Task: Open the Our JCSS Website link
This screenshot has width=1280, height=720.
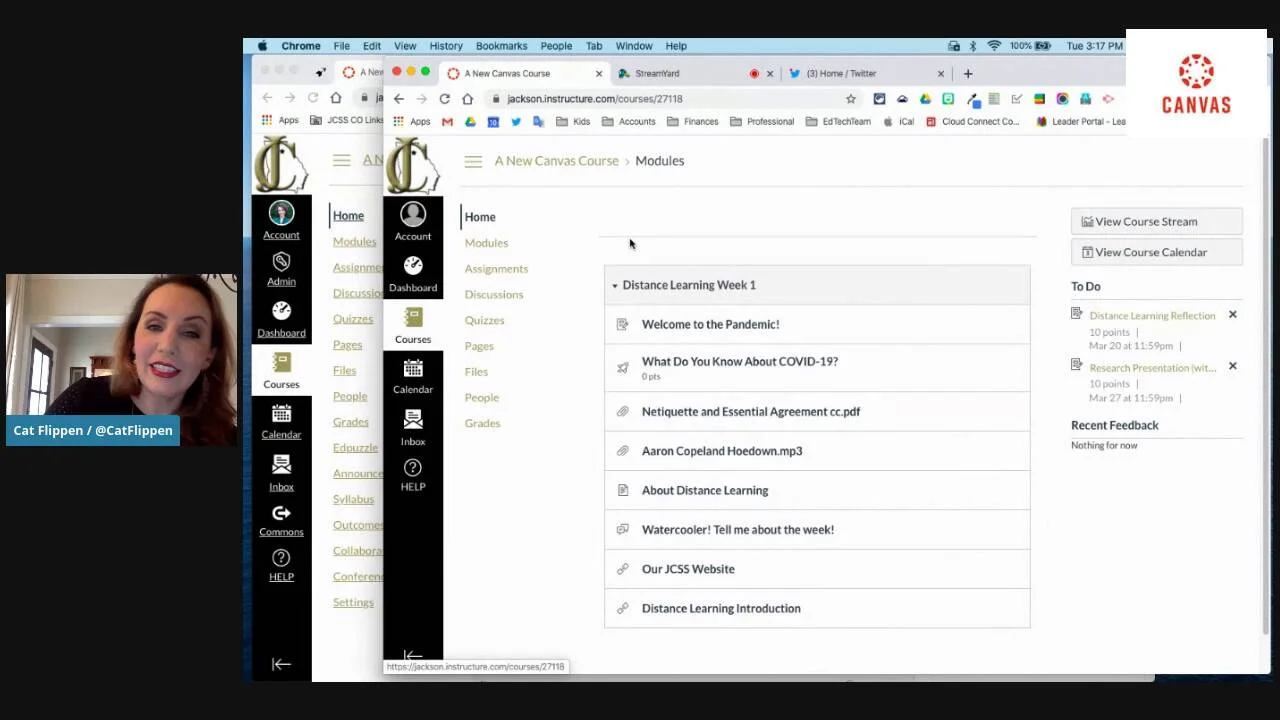Action: [x=688, y=569]
